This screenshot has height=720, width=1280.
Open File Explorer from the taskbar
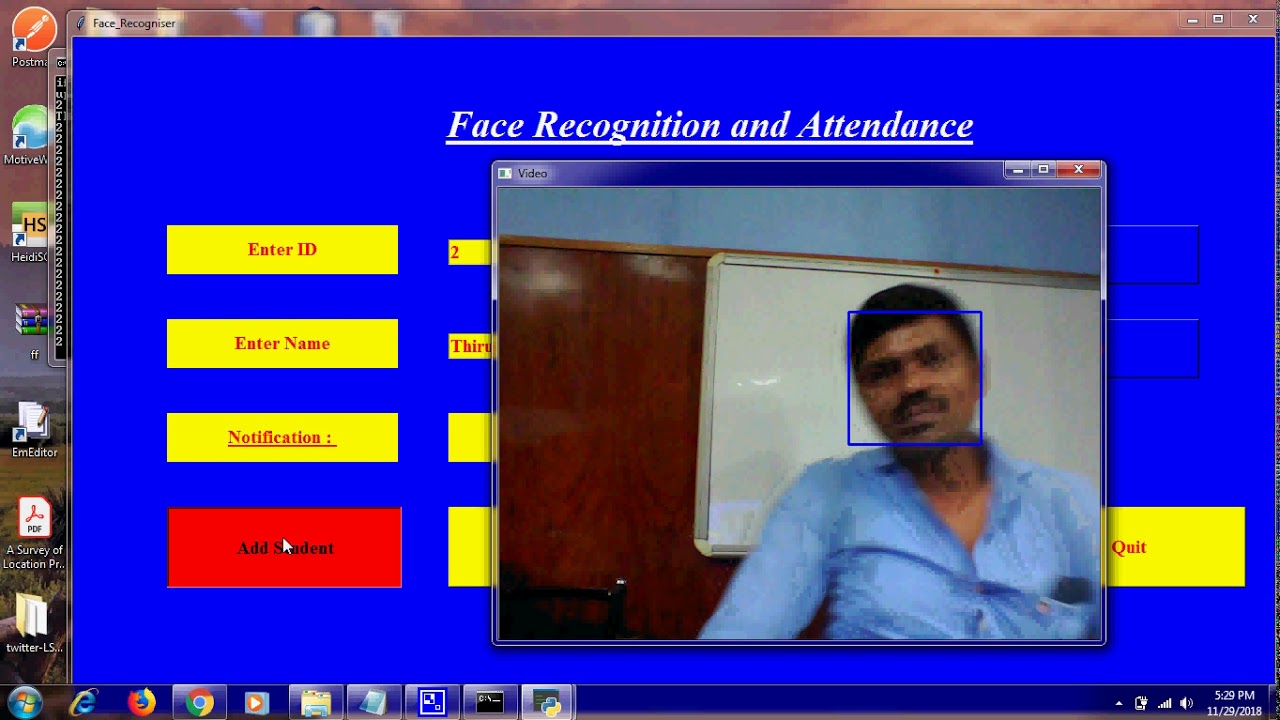(316, 703)
